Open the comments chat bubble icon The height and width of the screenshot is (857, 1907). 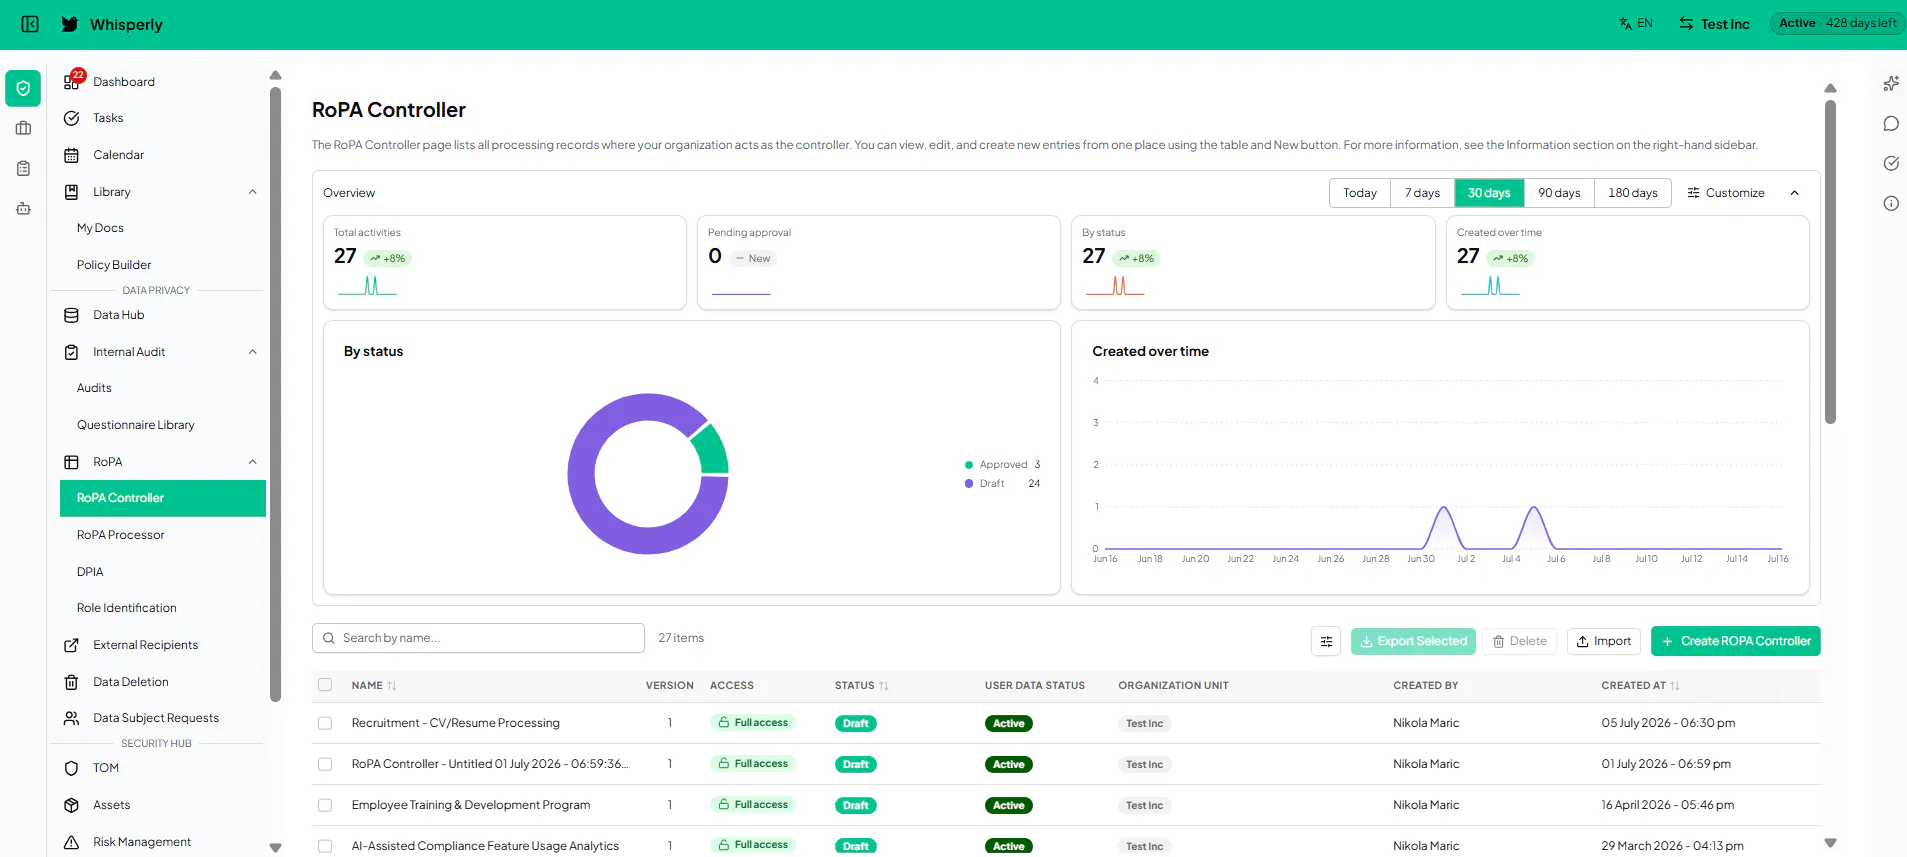point(1891,124)
